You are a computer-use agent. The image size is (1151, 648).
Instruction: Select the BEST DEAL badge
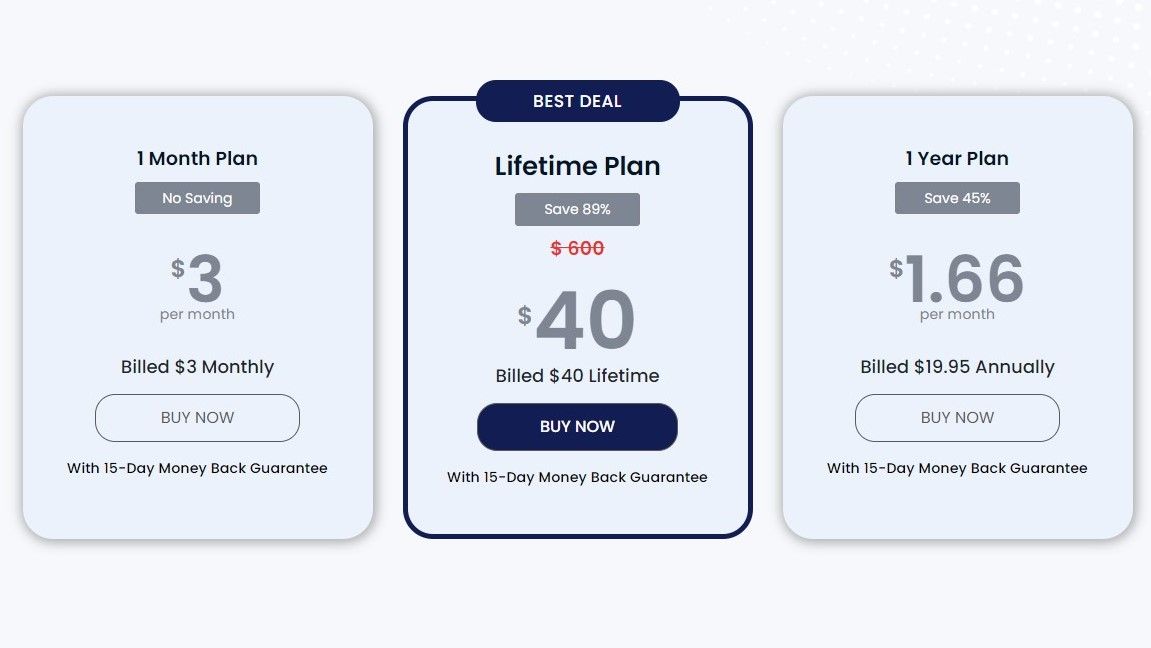coord(577,101)
